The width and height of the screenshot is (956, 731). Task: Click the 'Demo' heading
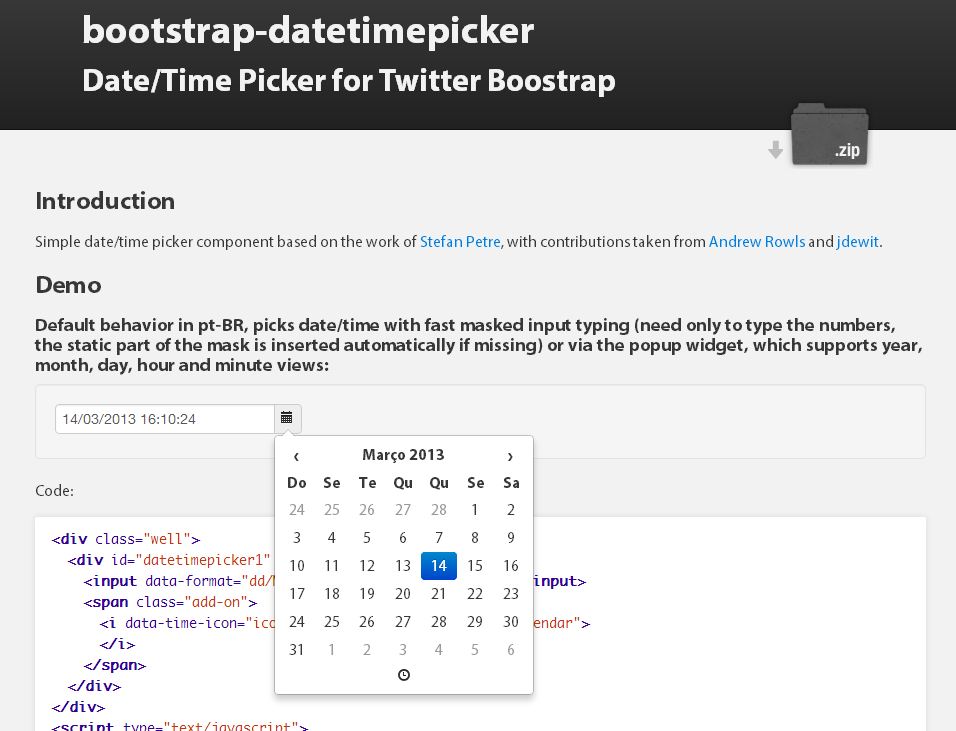click(68, 285)
